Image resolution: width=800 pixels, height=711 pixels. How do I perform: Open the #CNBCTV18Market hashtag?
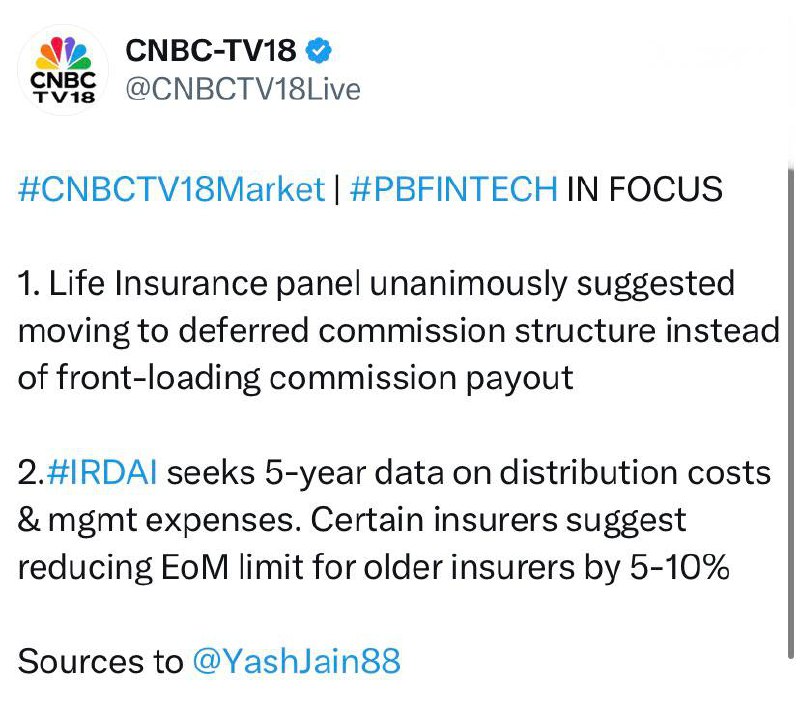[171, 188]
